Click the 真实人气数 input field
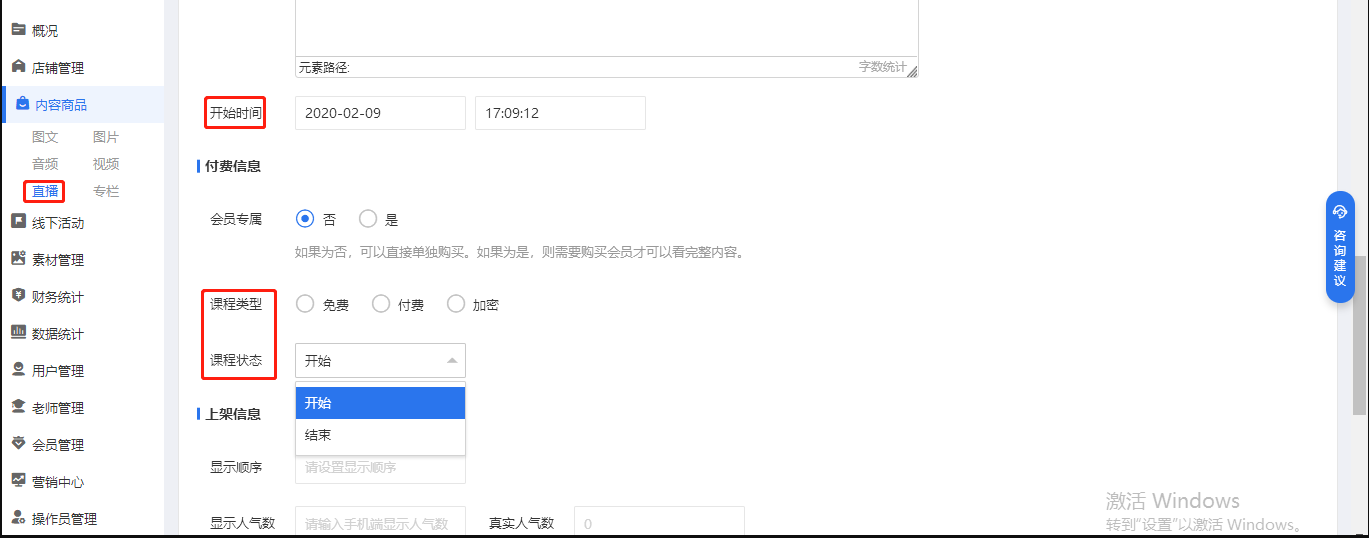 [659, 522]
